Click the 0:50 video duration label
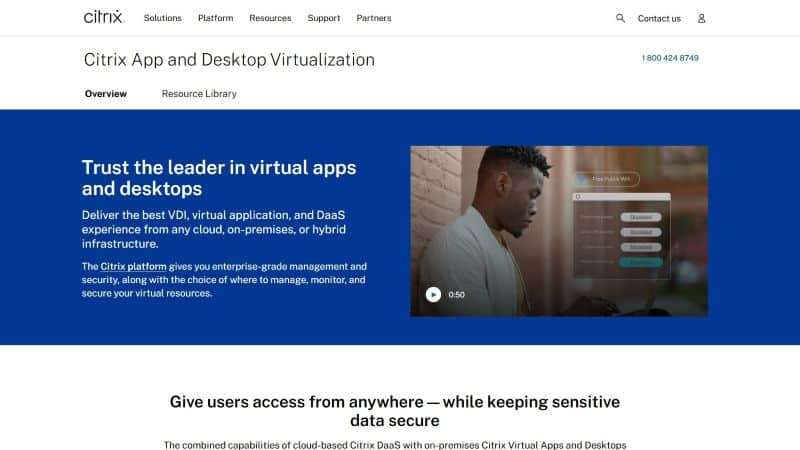 pos(456,294)
